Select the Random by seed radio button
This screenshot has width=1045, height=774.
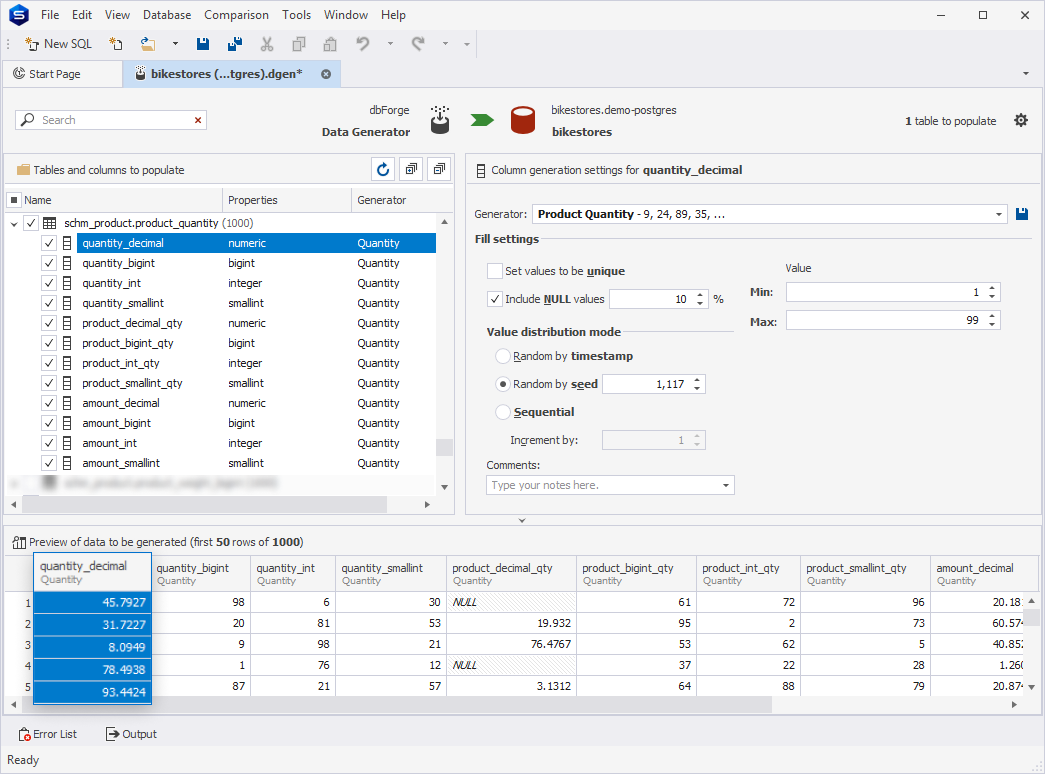[x=503, y=384]
